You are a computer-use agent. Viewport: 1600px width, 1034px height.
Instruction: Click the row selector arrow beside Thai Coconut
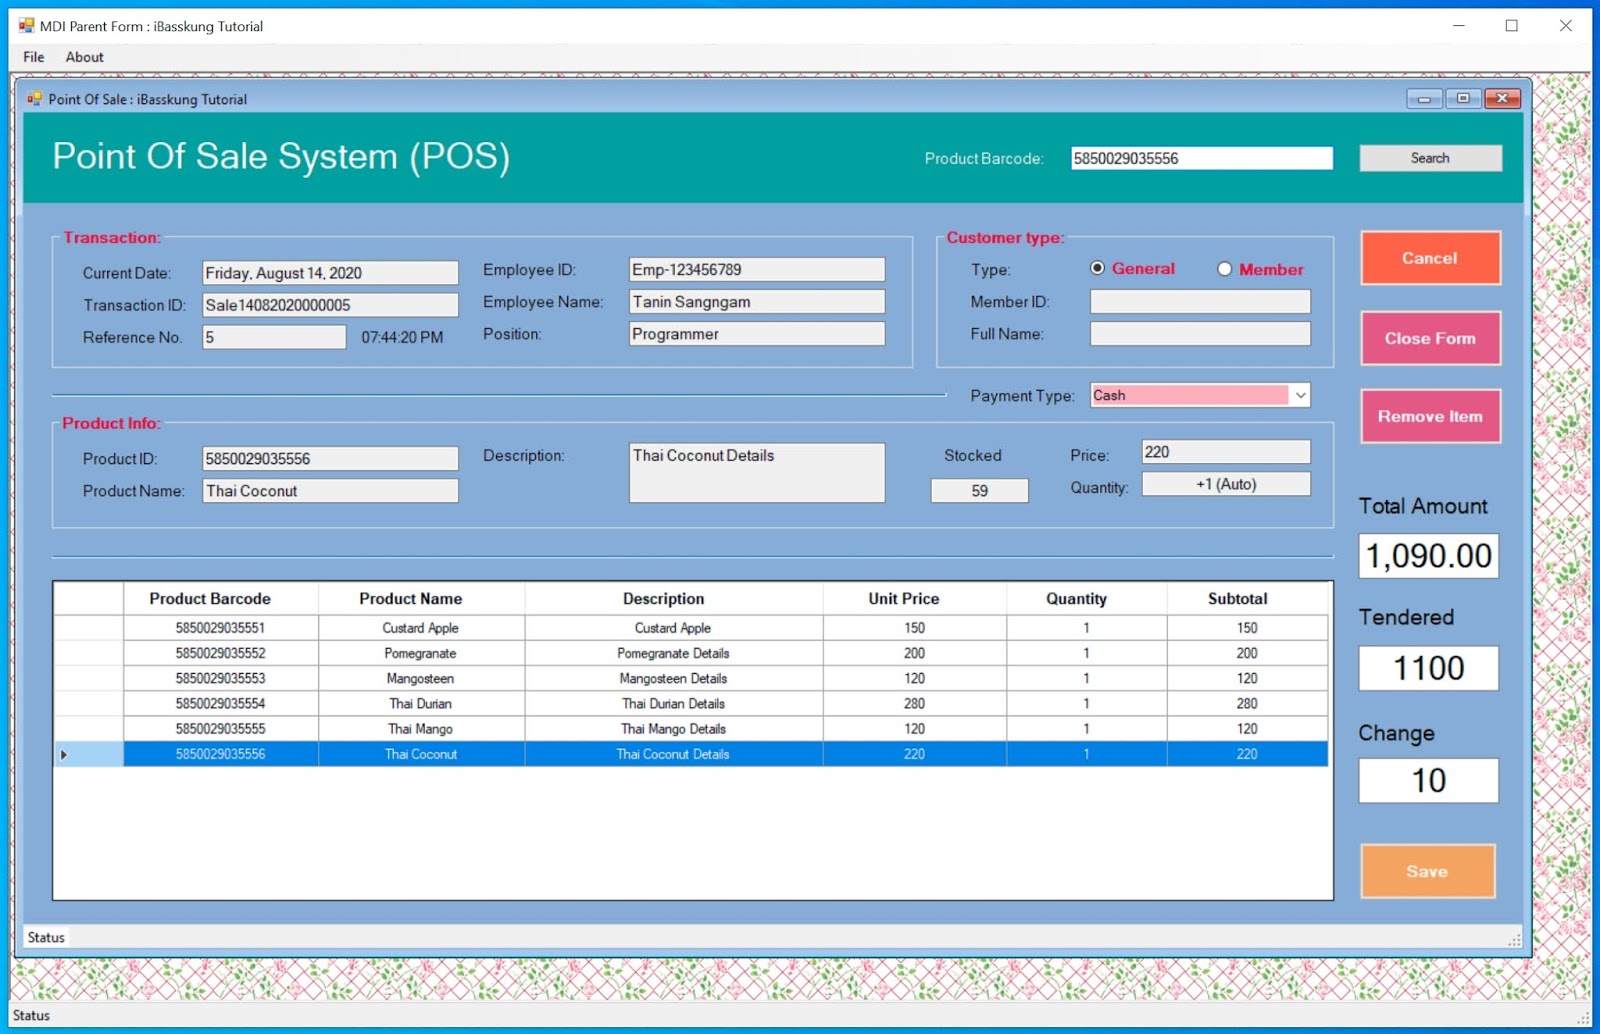[63, 754]
